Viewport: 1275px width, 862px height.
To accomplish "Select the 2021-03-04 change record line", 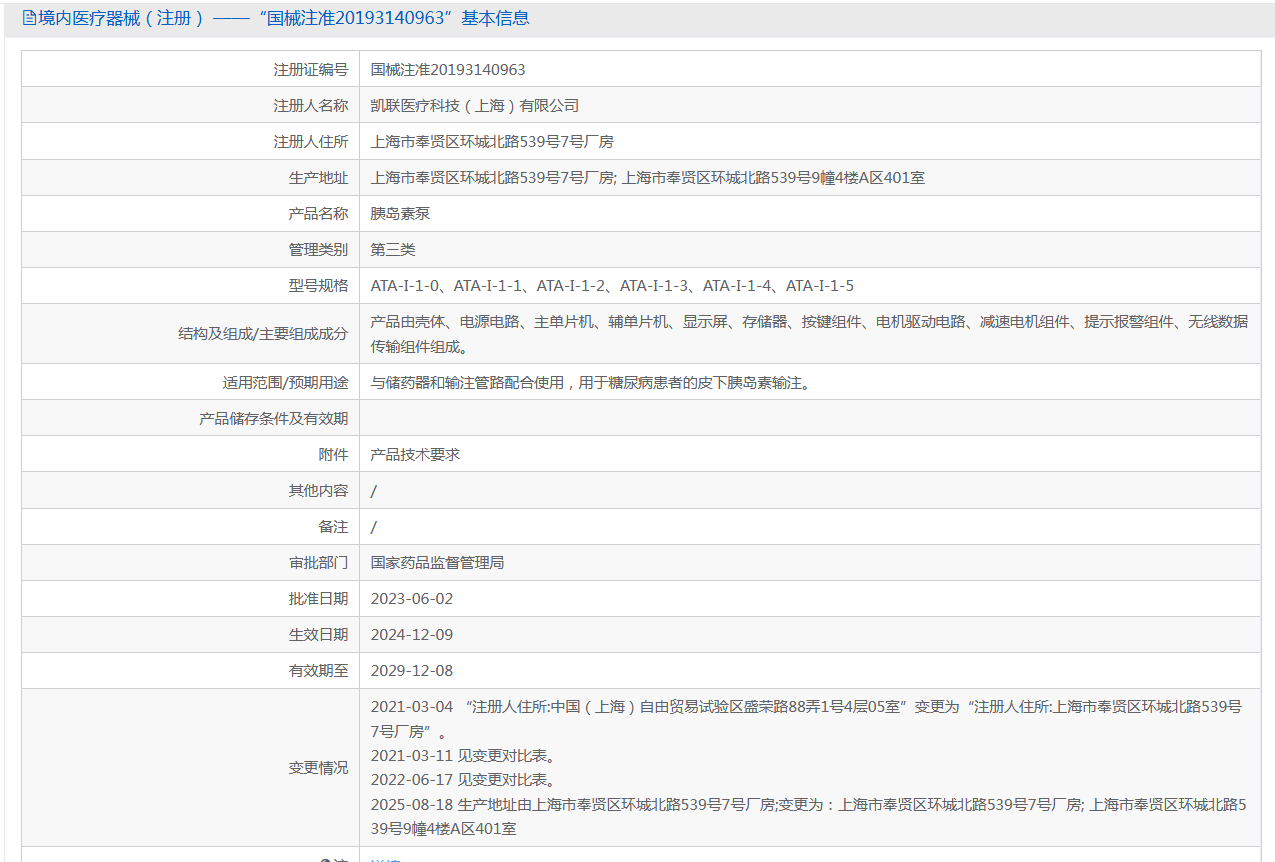I will [806, 719].
